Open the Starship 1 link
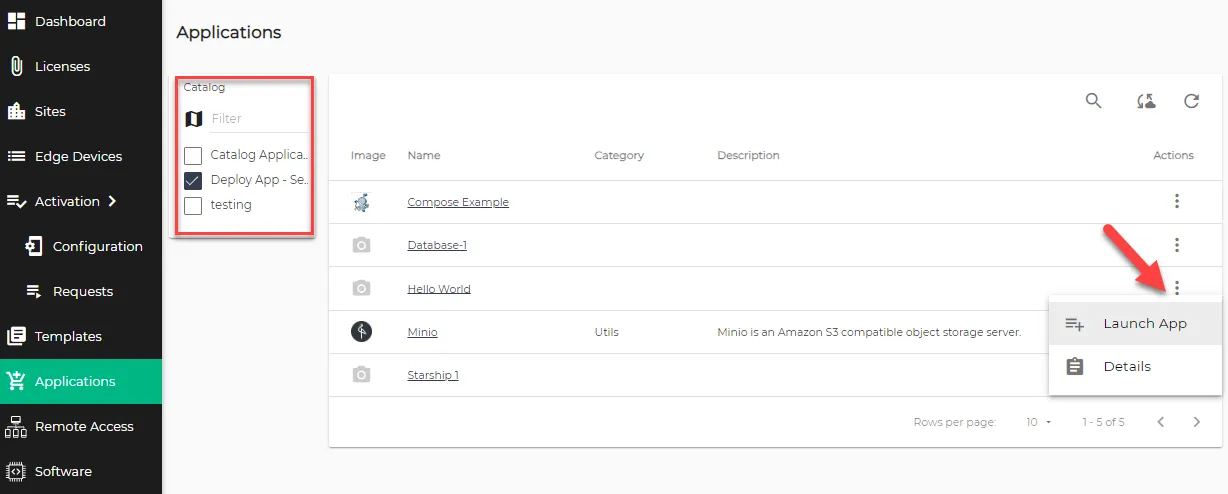1228x494 pixels. point(433,375)
